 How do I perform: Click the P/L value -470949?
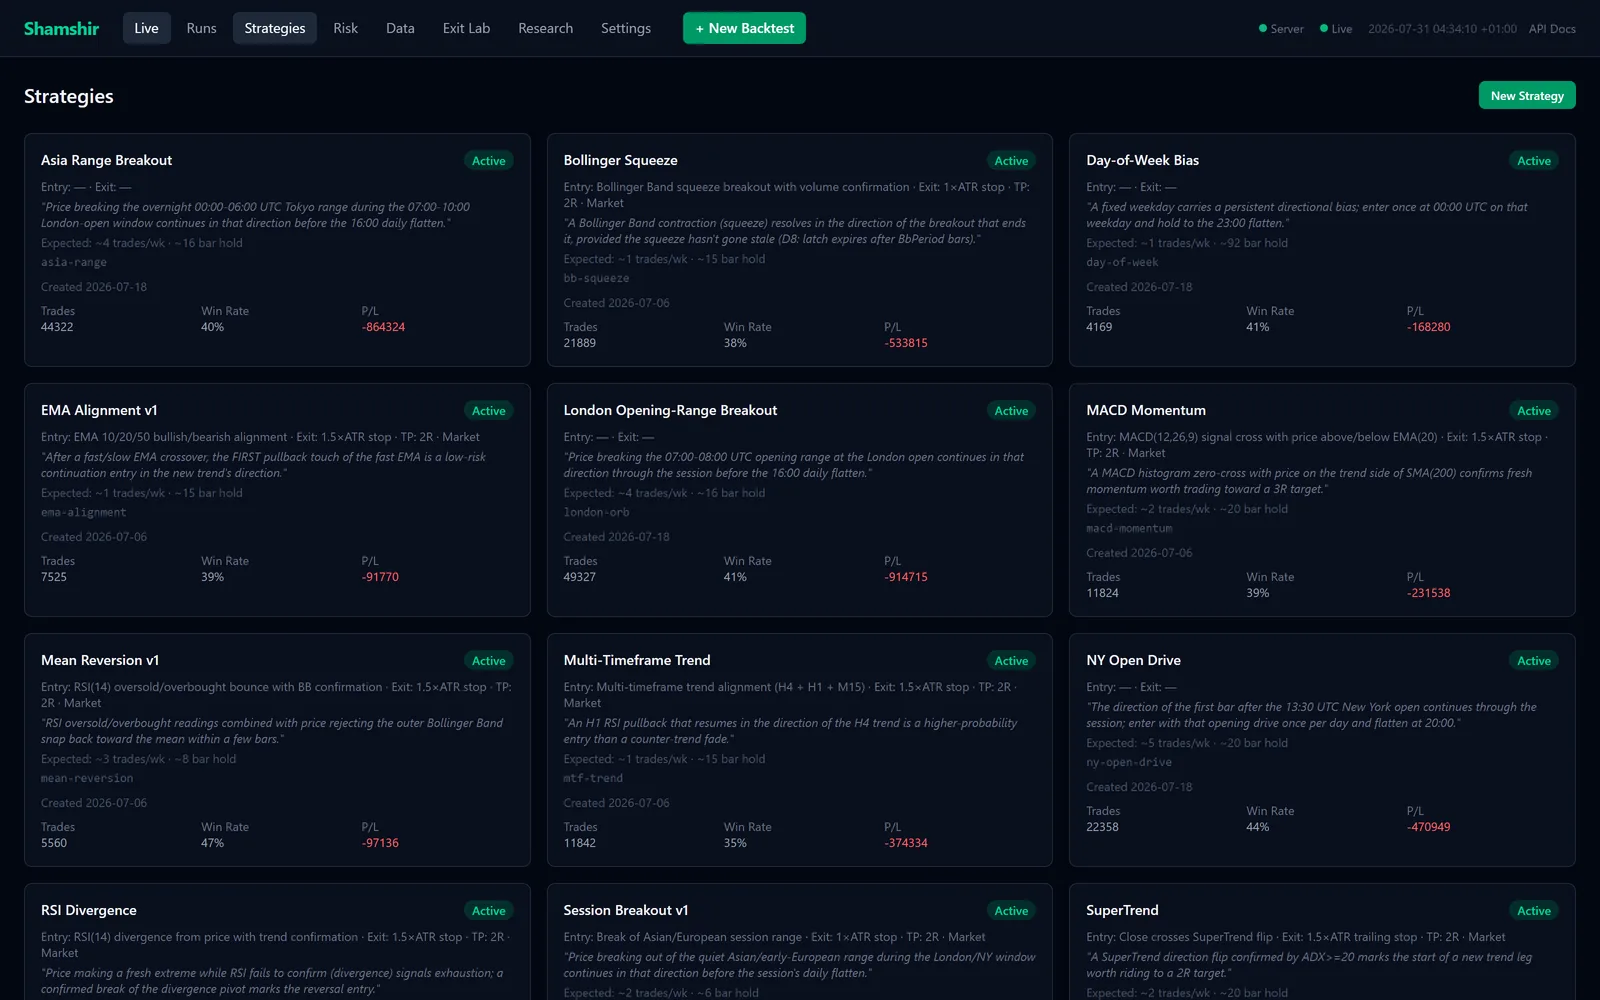1428,827
